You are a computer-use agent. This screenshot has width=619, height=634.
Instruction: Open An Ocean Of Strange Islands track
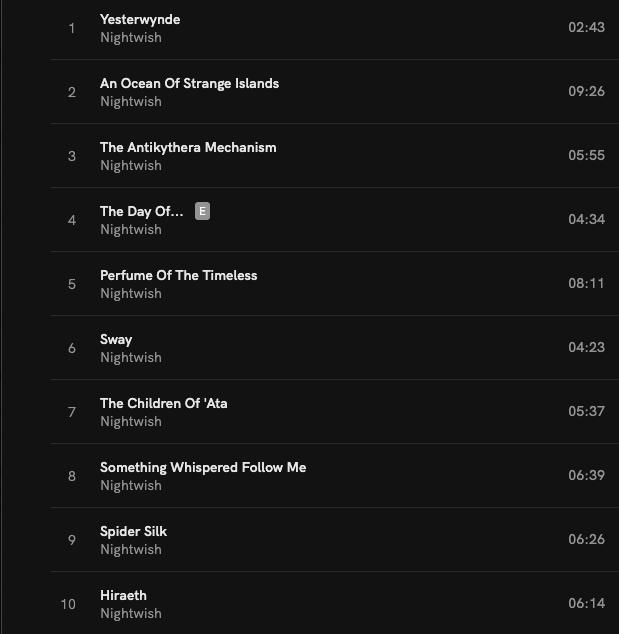pos(189,84)
